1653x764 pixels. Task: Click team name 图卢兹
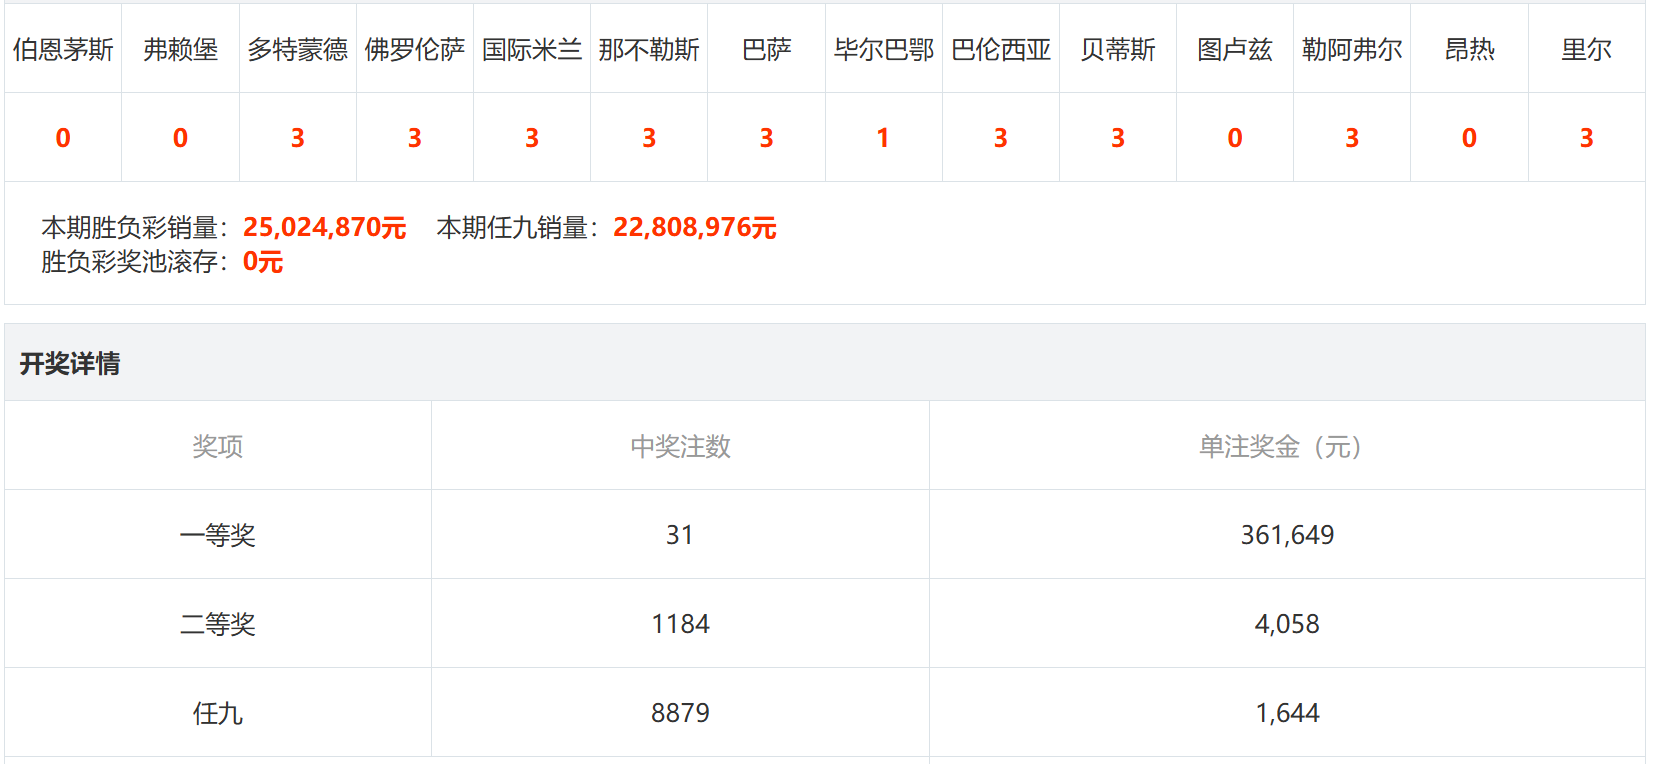pos(1235,49)
